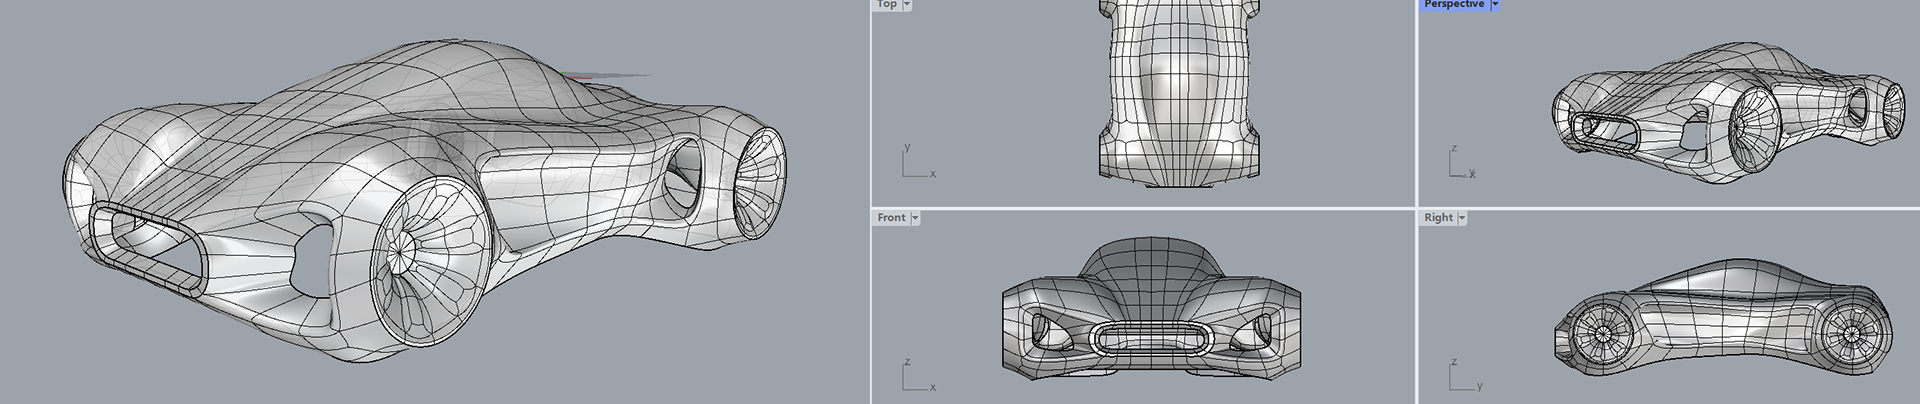1920x404 pixels.
Task: Click the large car model's front grille
Action: coord(150,250)
